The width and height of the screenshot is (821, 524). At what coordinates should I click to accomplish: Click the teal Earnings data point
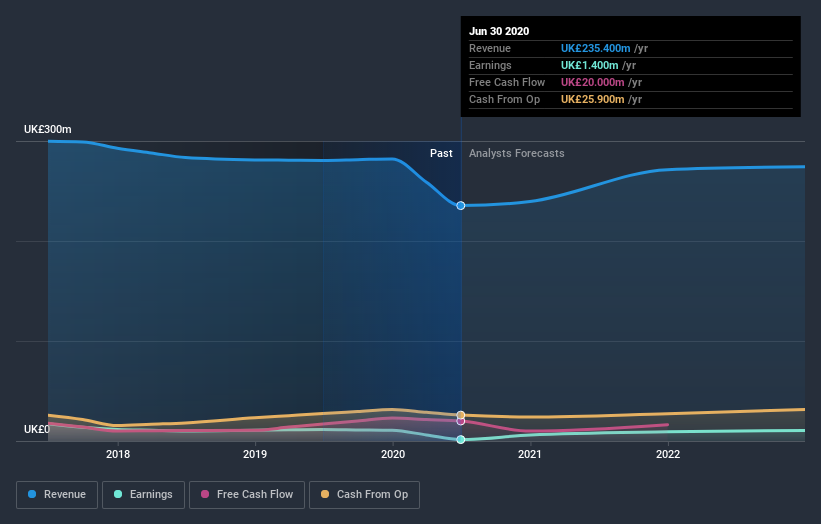(x=461, y=440)
